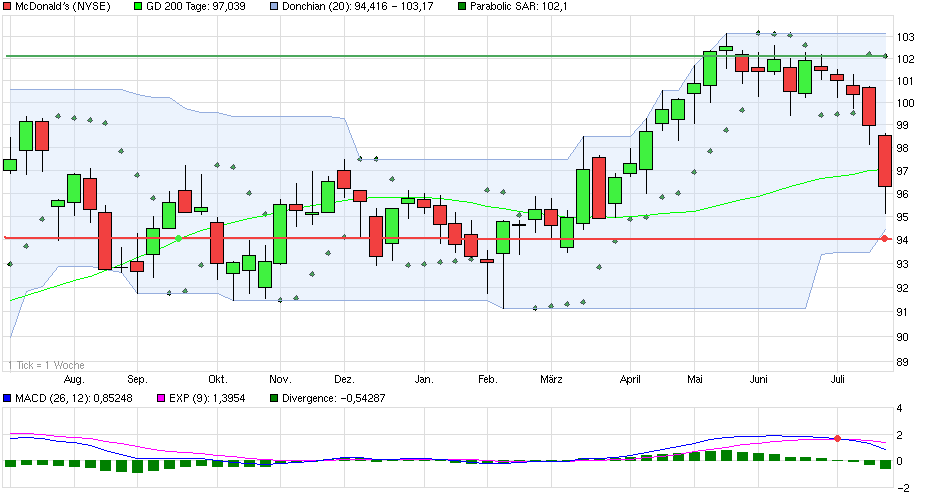The height and width of the screenshot is (496, 935).
Task: Click the dark green Parabolic SAR legend square
Action: coord(461,6)
